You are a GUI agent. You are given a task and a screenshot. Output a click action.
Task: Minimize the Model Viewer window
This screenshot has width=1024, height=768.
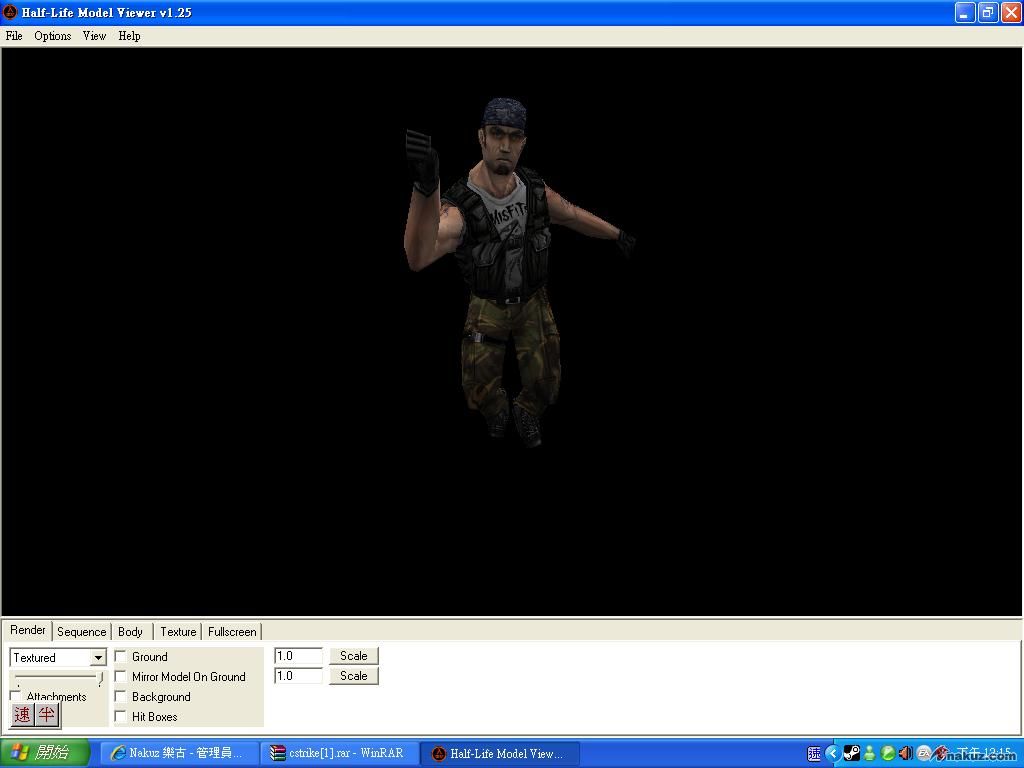point(965,12)
